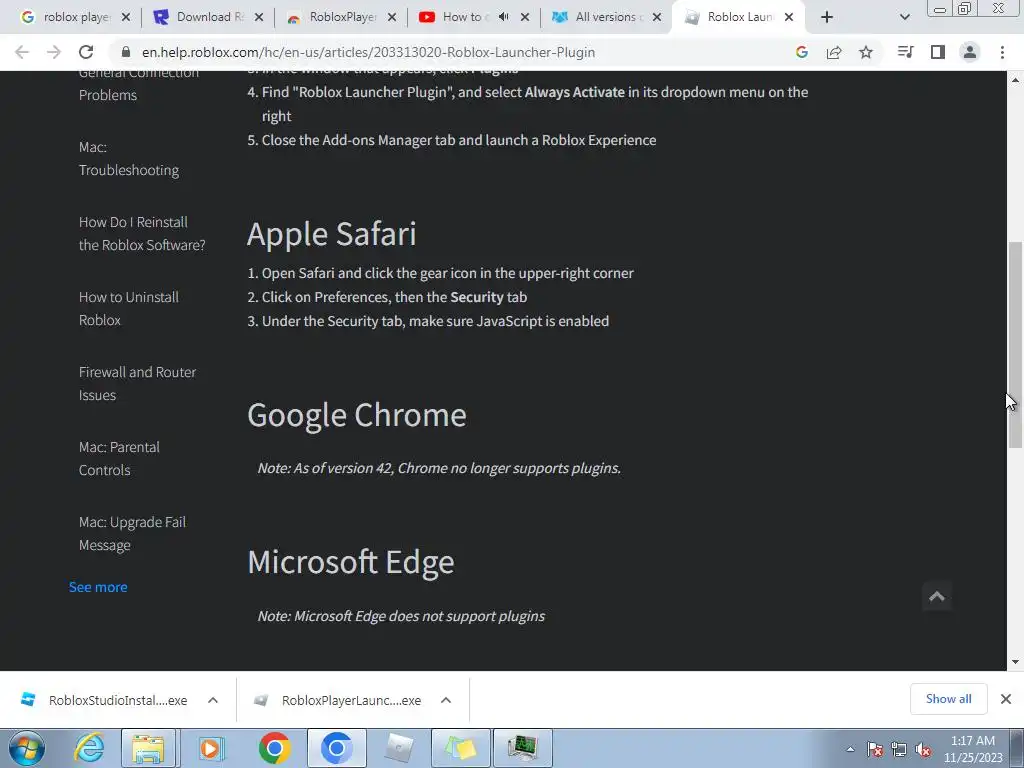The image size is (1024, 768).
Task: Open Windows Explorer folder on taskbar
Action: [x=148, y=748]
